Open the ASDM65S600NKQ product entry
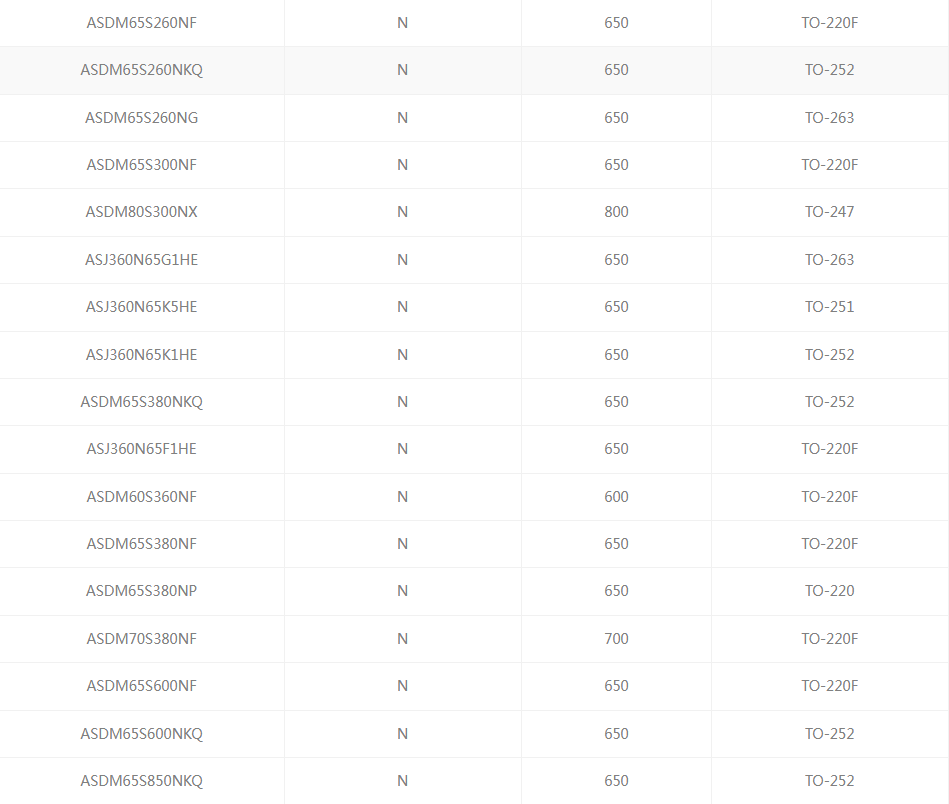The image size is (949, 804). tap(141, 734)
